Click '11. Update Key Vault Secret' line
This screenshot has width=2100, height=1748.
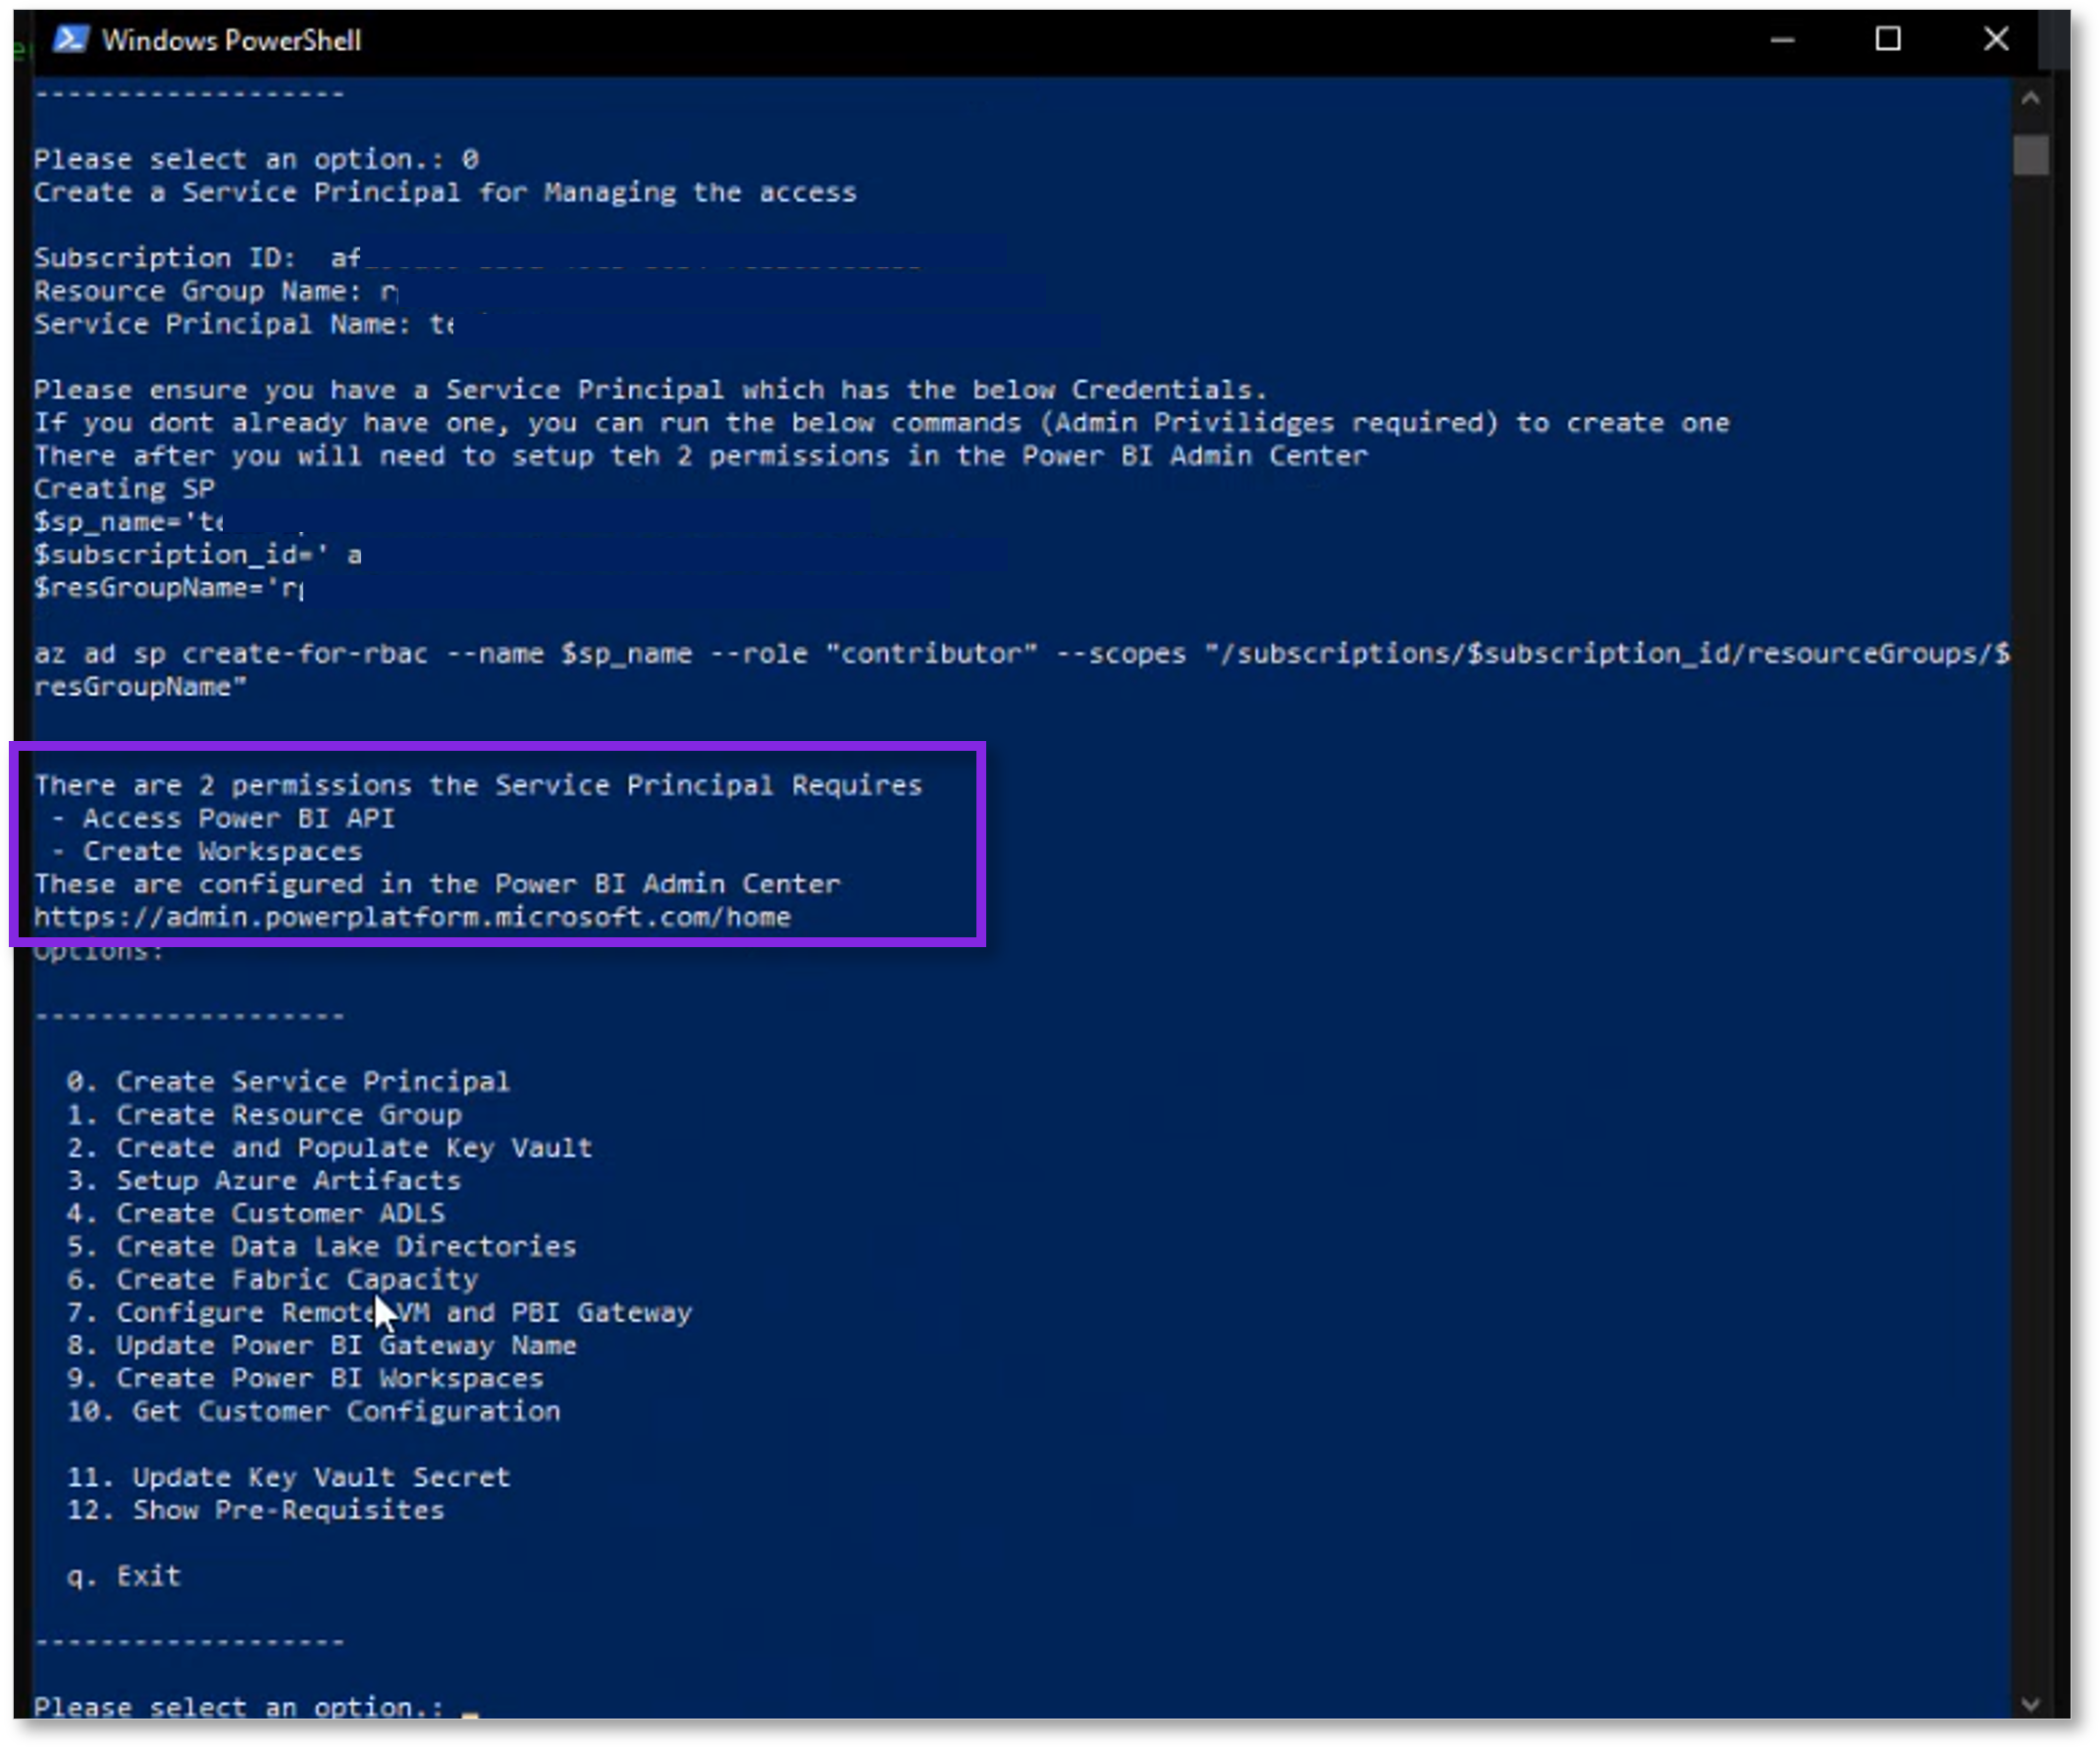(288, 1477)
